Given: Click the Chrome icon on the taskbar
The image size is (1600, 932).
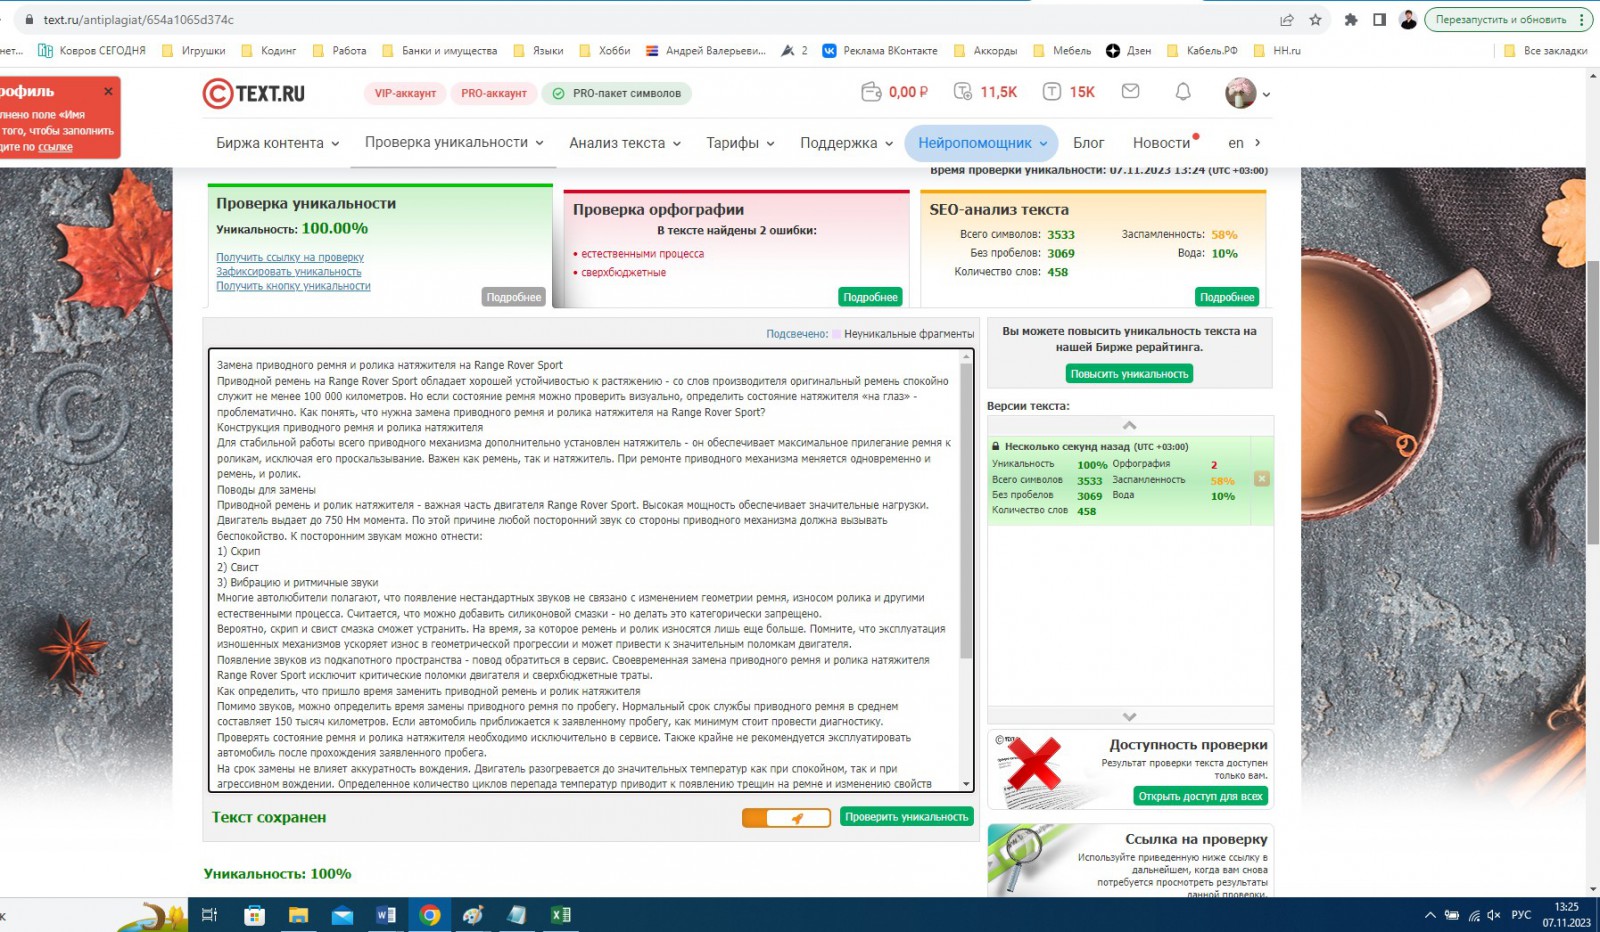Looking at the screenshot, I should 430,915.
